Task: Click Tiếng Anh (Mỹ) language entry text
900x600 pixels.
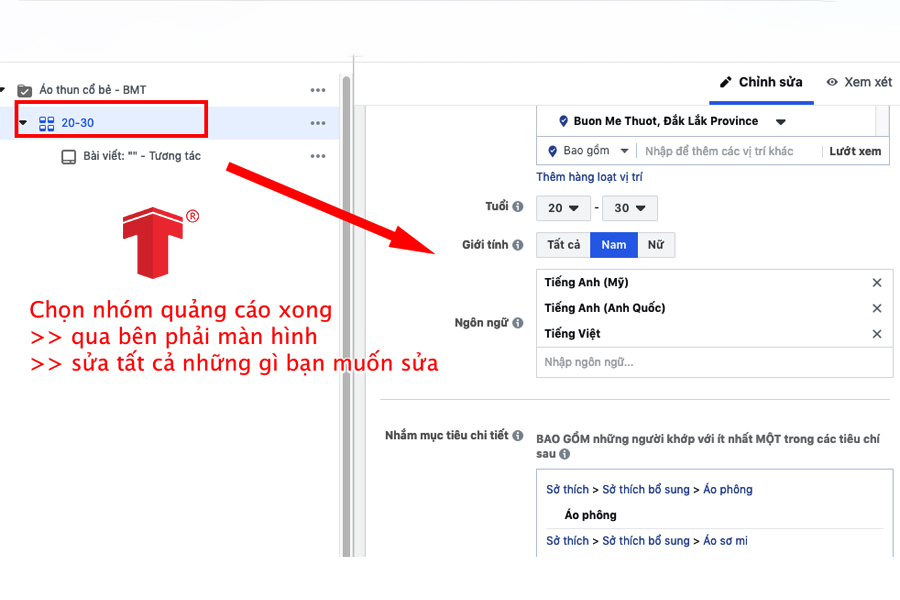Action: coord(586,282)
